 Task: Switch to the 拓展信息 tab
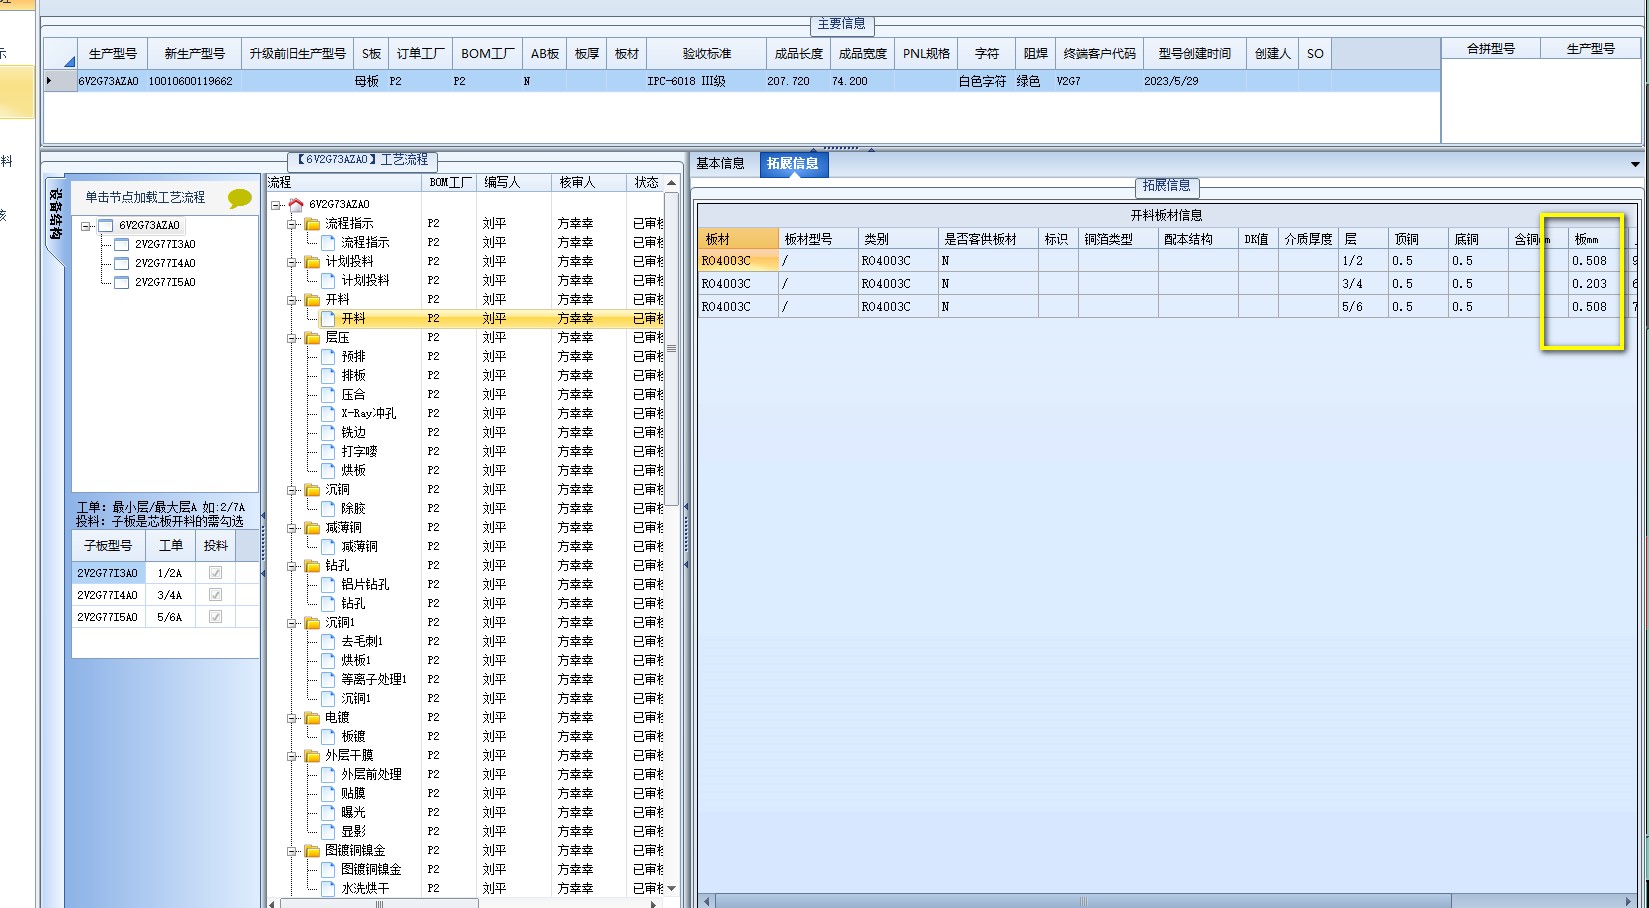(x=793, y=164)
